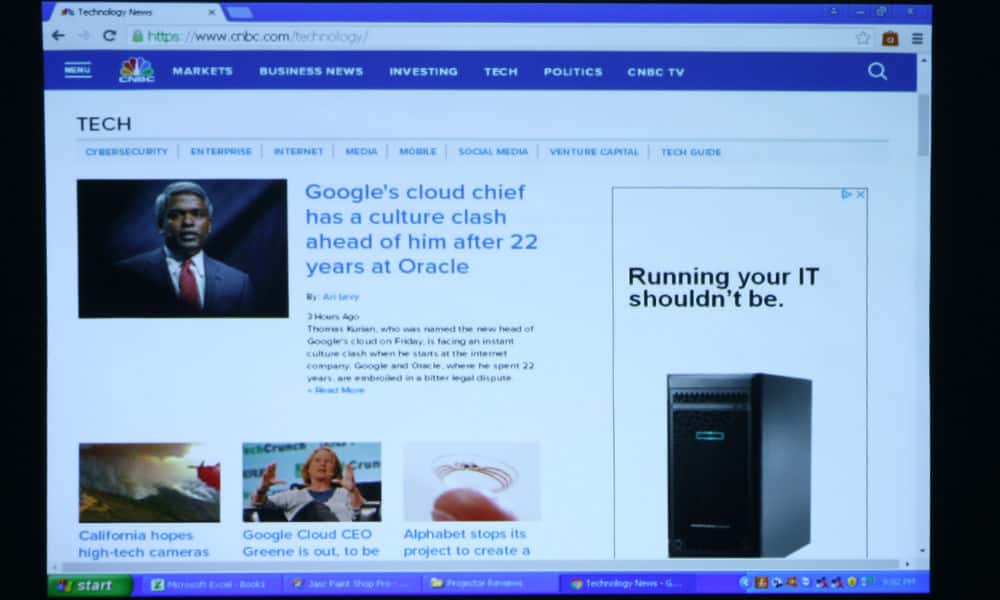
Task: Click the address bar URL field
Action: point(491,37)
